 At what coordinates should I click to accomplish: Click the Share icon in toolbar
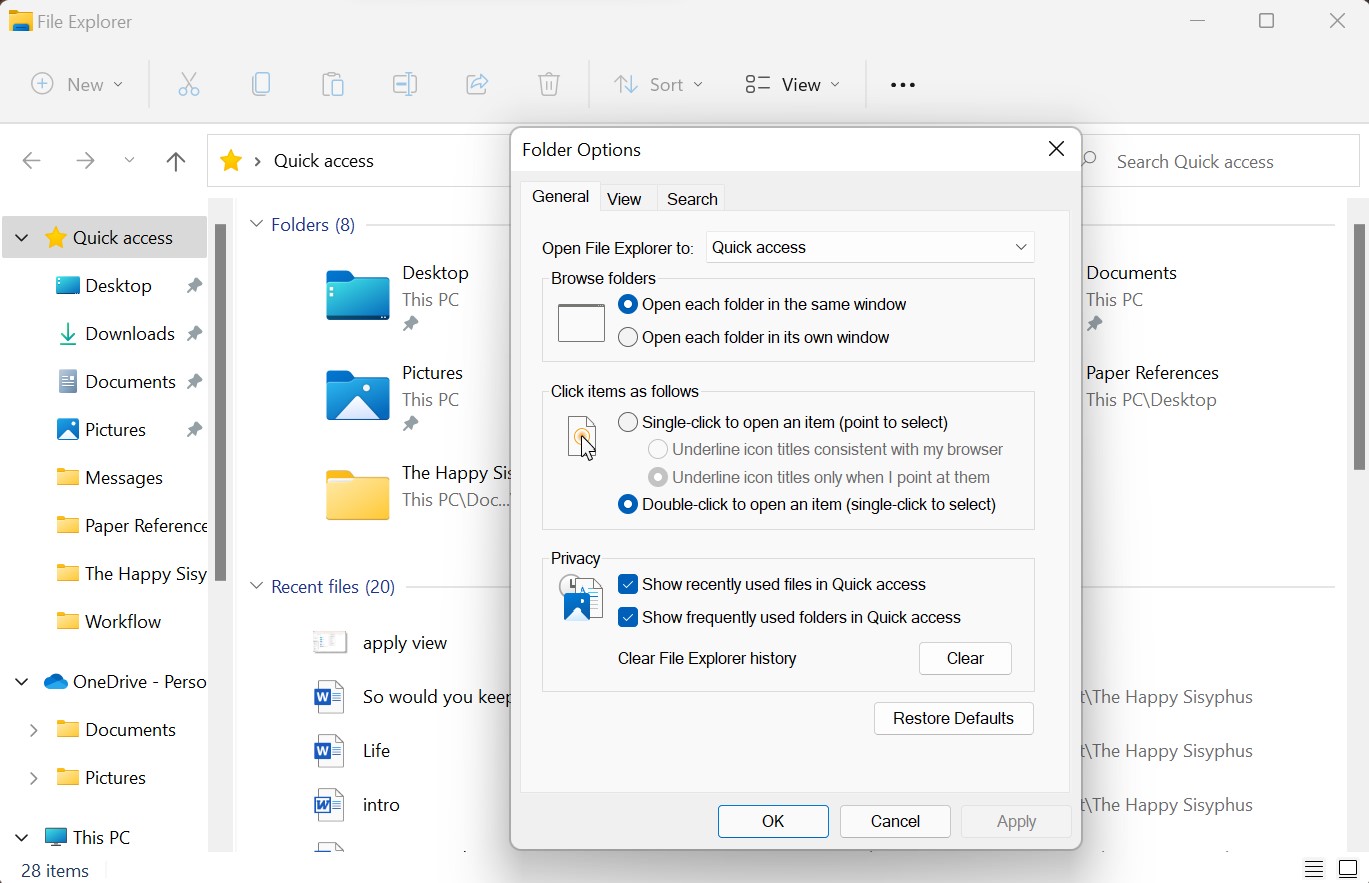[477, 85]
